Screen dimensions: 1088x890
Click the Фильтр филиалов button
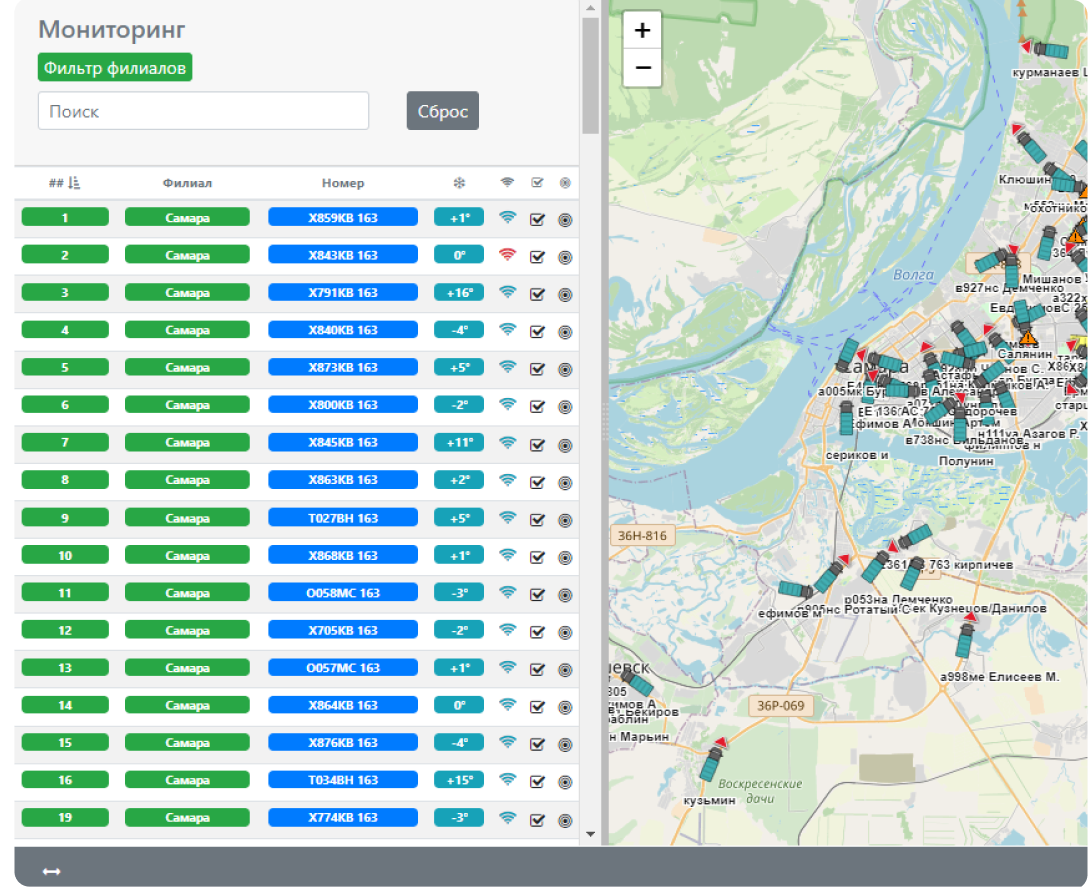point(114,67)
